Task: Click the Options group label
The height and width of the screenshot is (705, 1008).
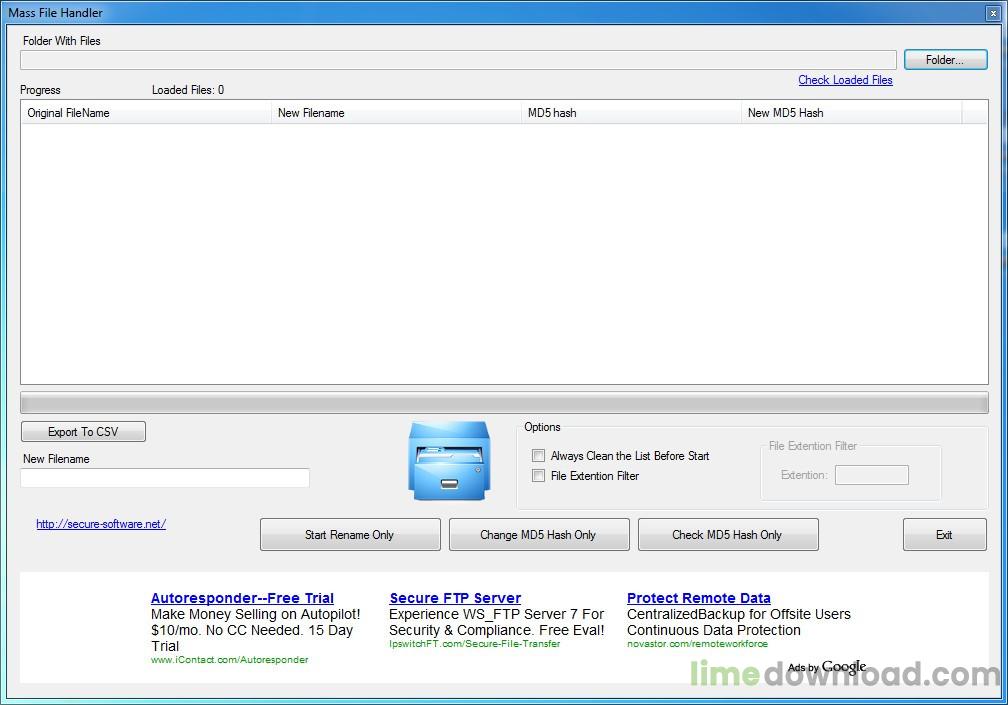Action: [x=542, y=427]
